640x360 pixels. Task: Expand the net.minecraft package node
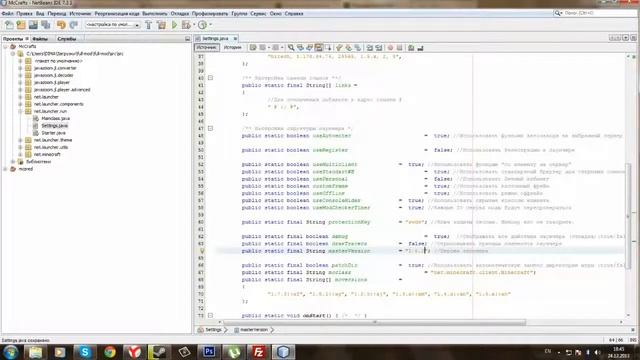pos(20,154)
